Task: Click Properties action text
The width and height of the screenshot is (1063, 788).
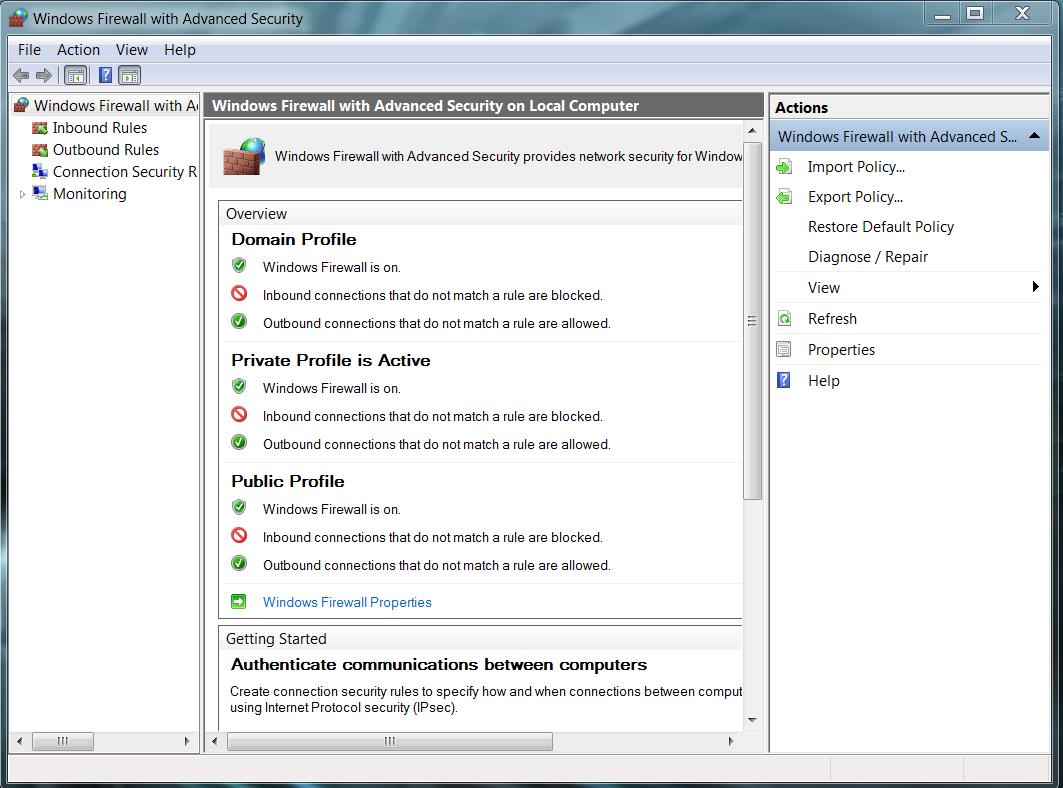Action: click(x=841, y=350)
